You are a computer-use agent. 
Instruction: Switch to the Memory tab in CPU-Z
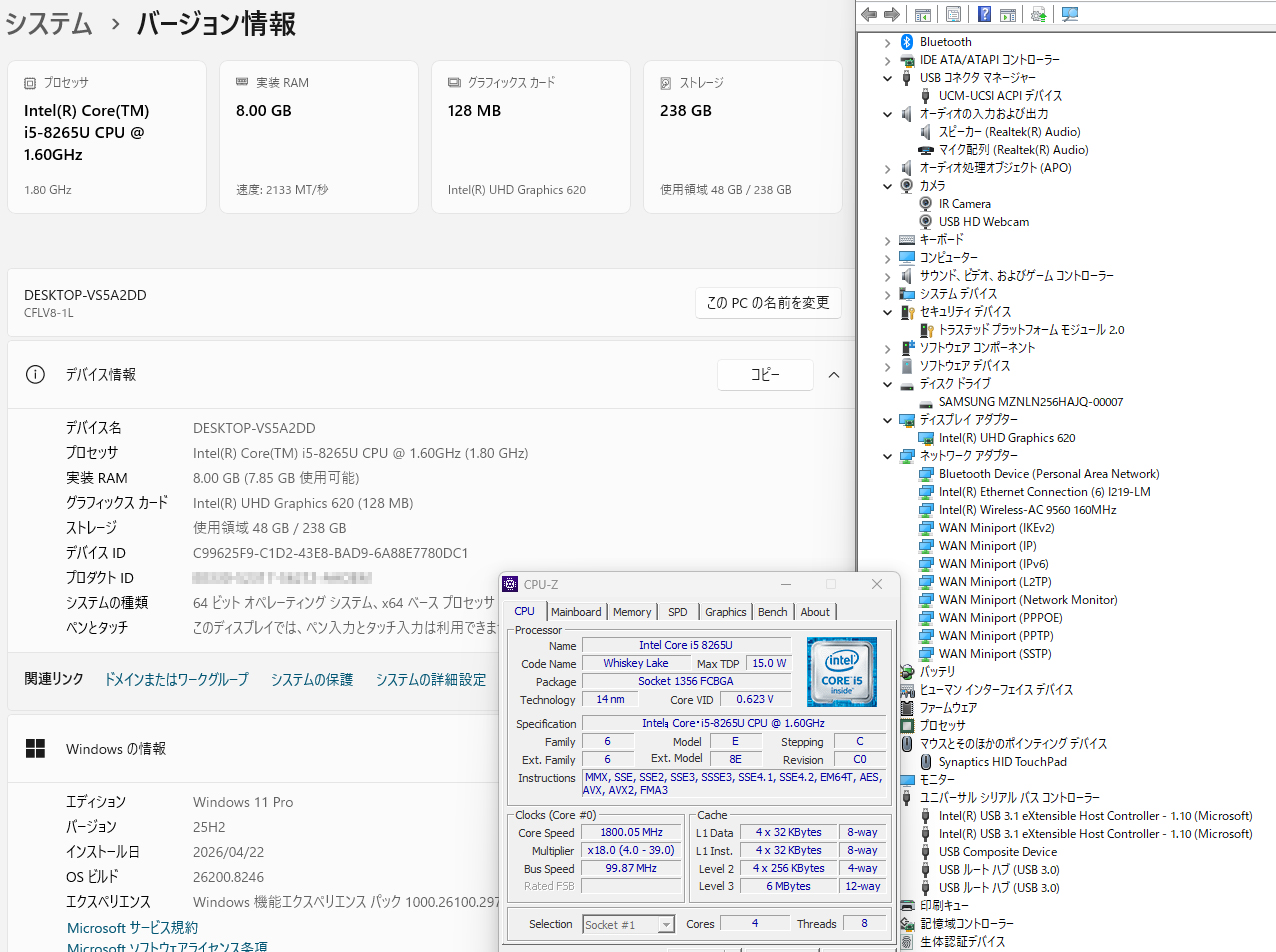coord(632,612)
